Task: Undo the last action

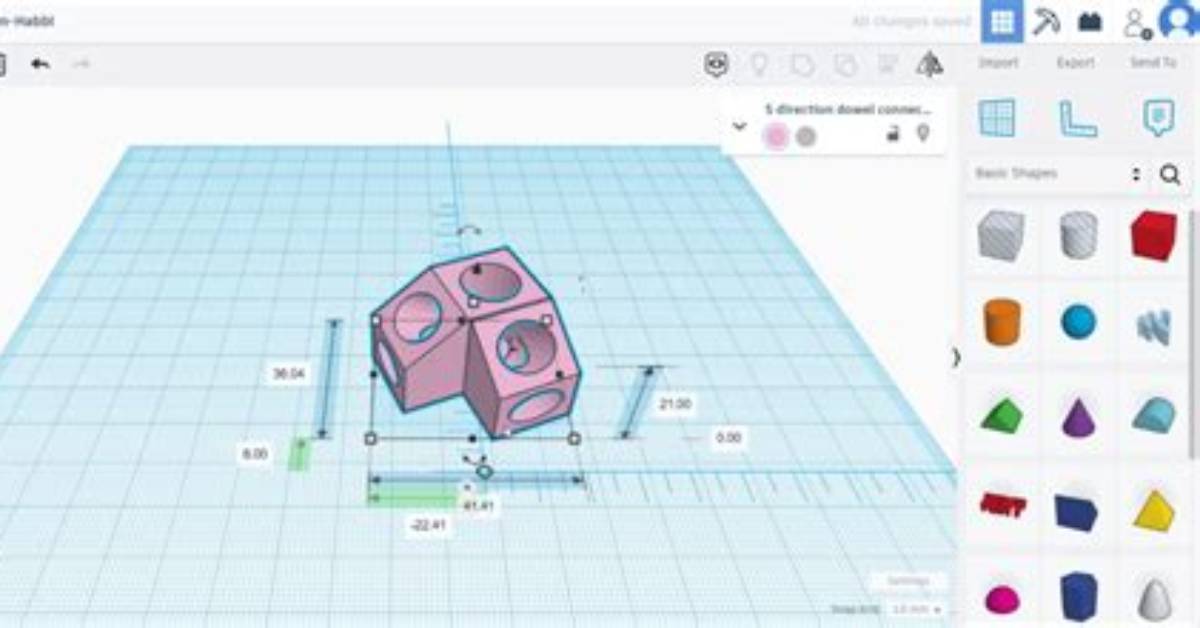Action: click(x=40, y=64)
